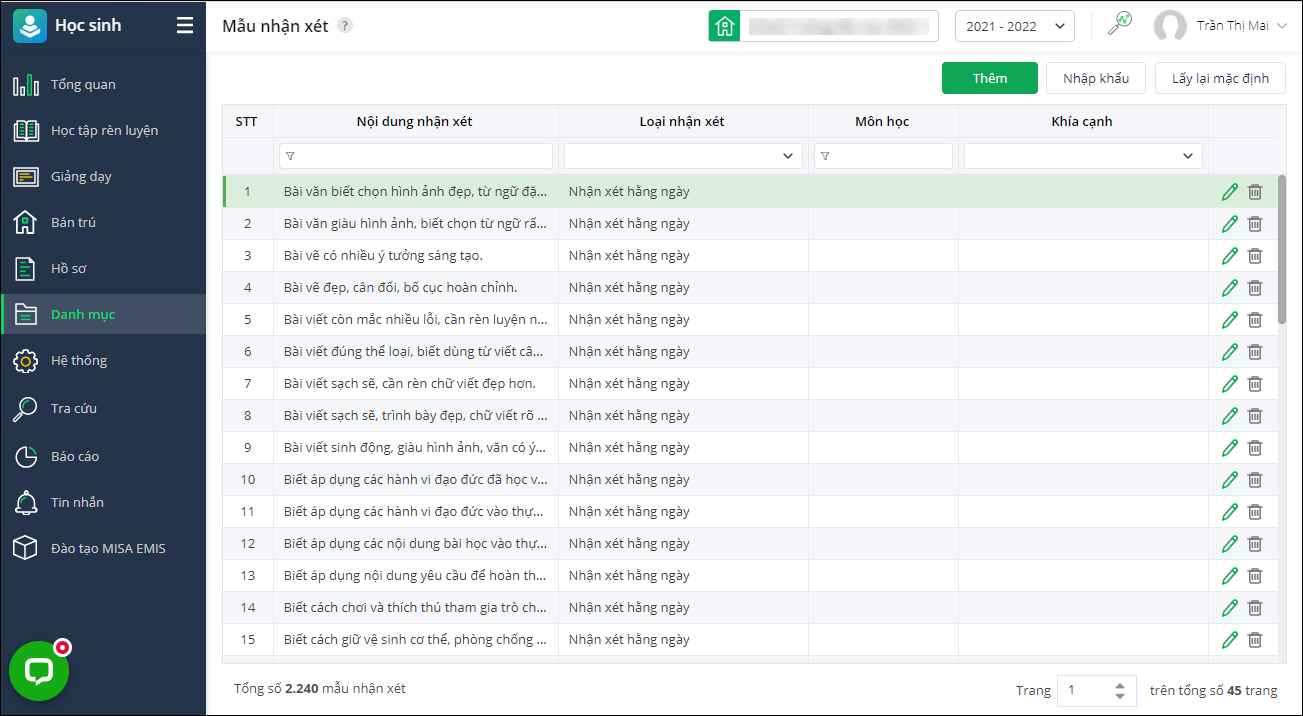Select row 8 'Bài viết sạch sẽ, trình bày đẹp'
This screenshot has height=716, width=1303.
(750, 416)
